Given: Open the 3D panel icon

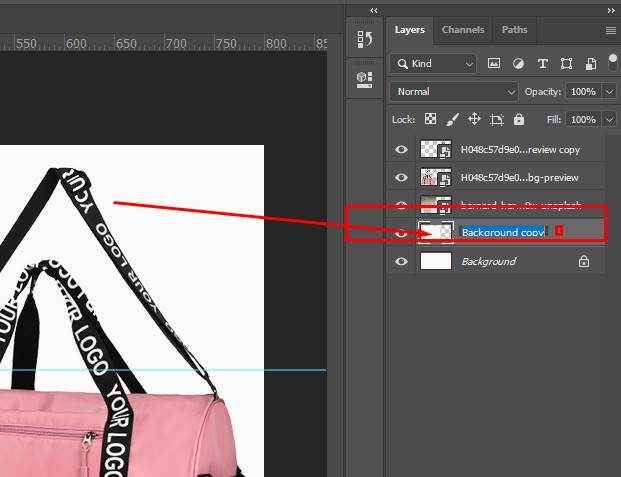Looking at the screenshot, I should click(364, 77).
